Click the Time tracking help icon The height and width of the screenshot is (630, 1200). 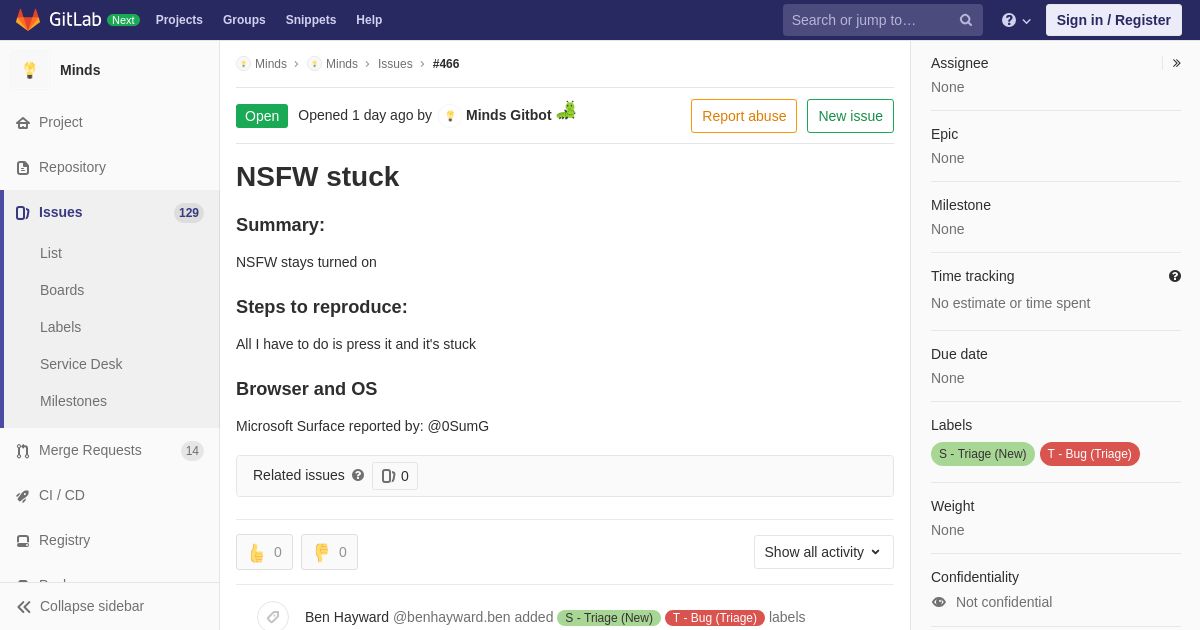click(x=1175, y=276)
